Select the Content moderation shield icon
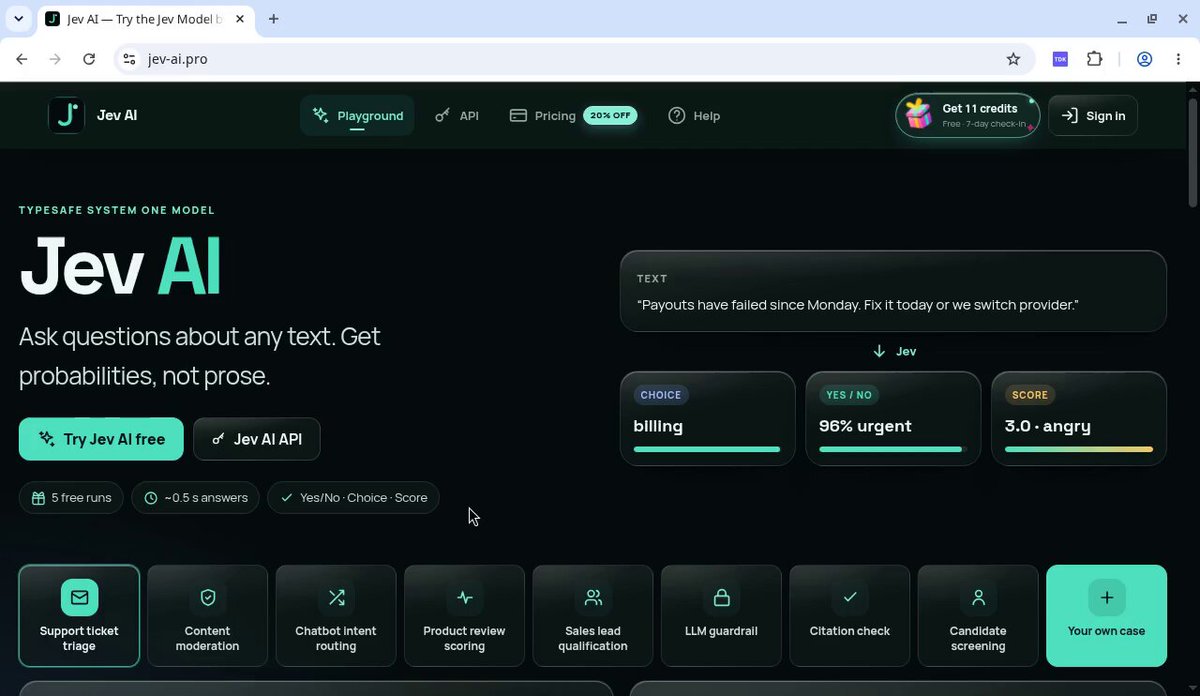Viewport: 1200px width, 696px height. tap(208, 598)
